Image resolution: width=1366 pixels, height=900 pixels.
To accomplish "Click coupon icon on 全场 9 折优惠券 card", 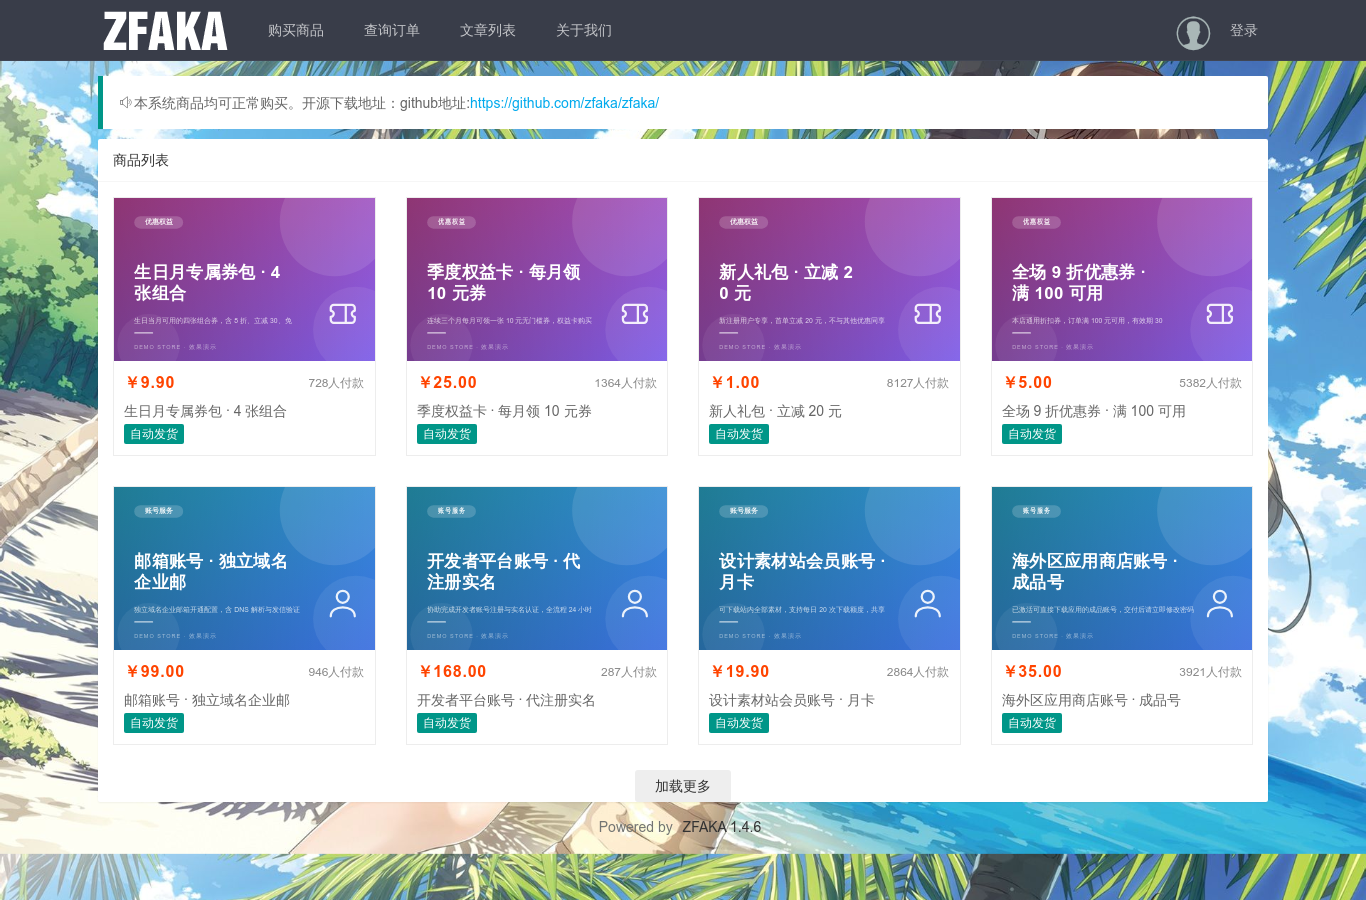I will pyautogui.click(x=1220, y=314).
